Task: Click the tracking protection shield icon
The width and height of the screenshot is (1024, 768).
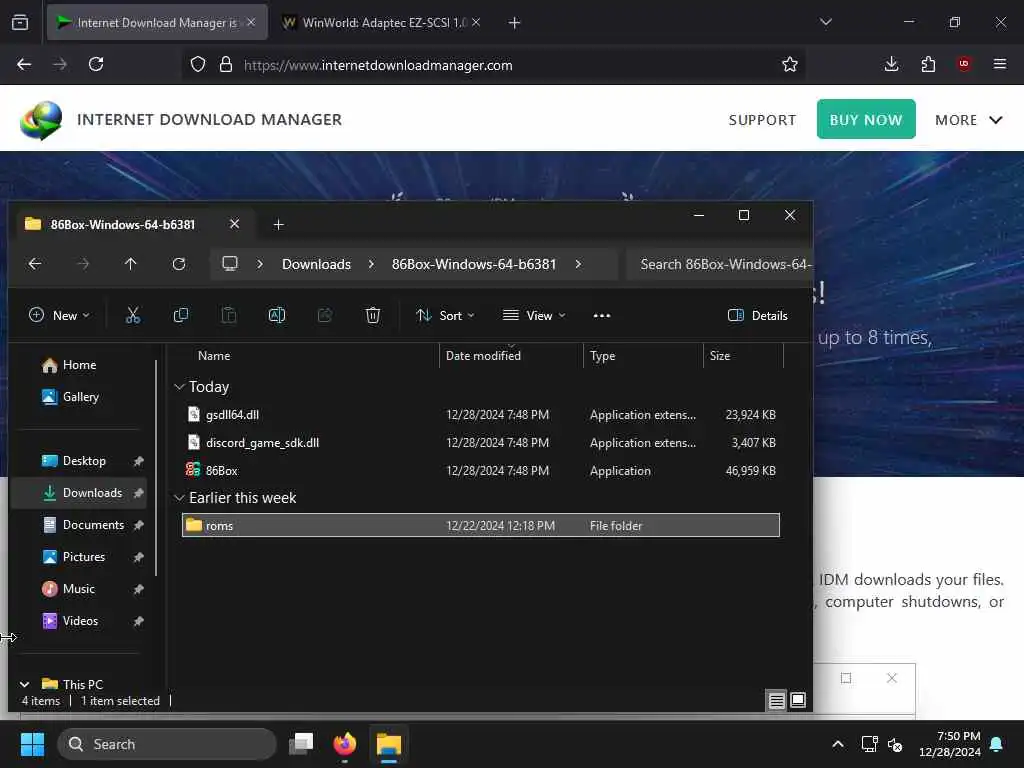Action: 198,64
